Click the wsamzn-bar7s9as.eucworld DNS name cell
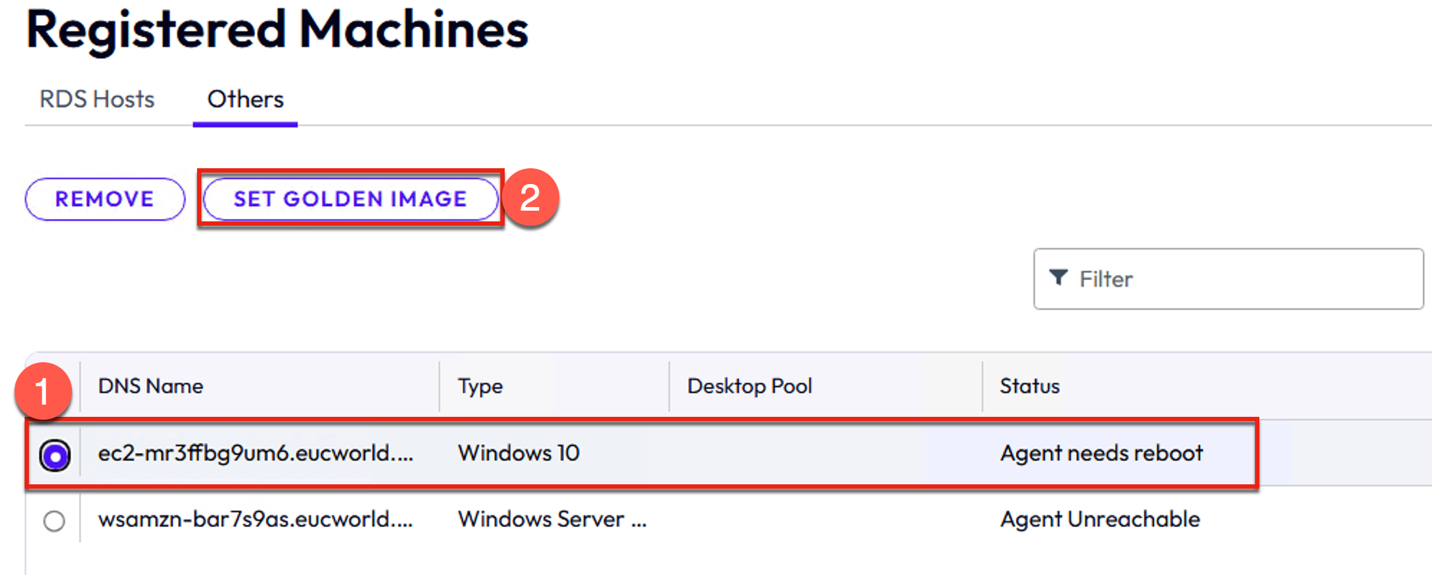The image size is (1432, 575). click(255, 519)
